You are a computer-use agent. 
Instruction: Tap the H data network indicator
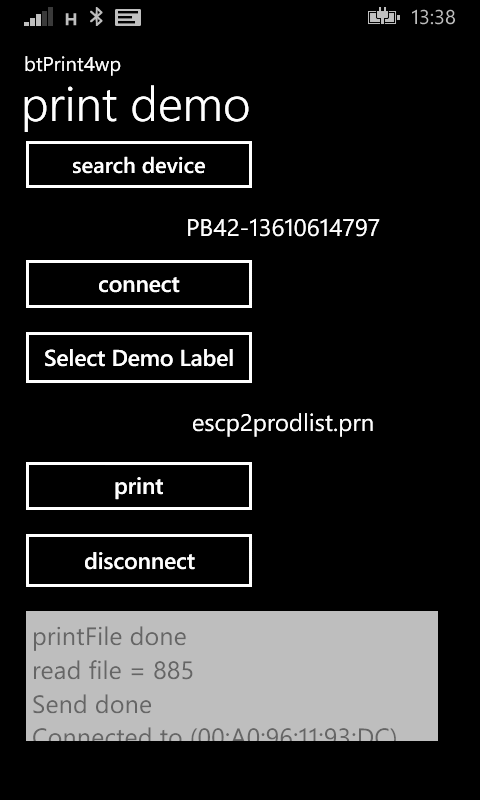(x=71, y=19)
